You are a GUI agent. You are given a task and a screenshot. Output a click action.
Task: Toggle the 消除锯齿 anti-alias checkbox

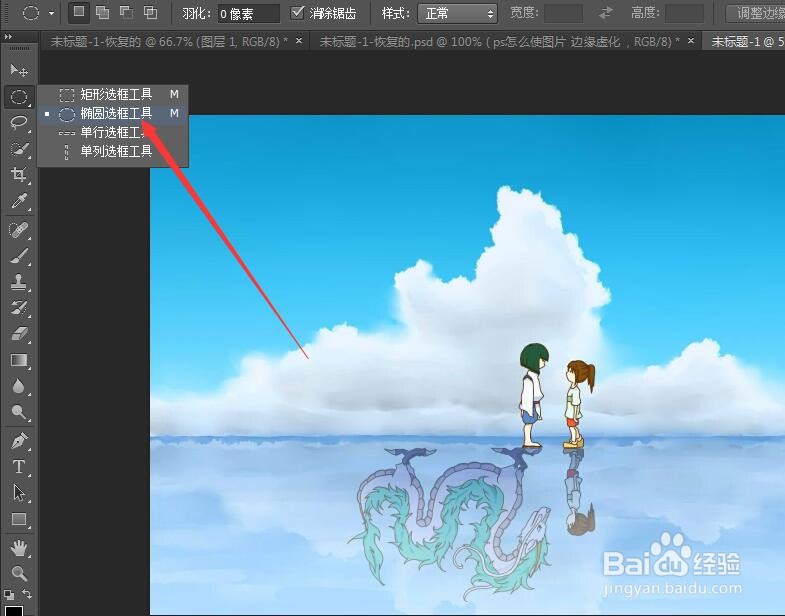point(297,13)
